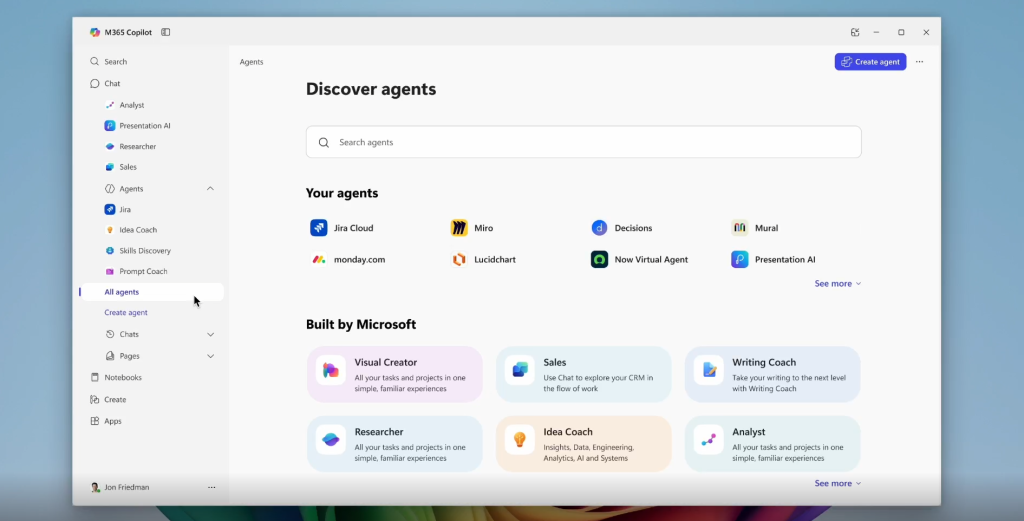Open the Analyst card
This screenshot has width=1024, height=521.
[x=773, y=444]
